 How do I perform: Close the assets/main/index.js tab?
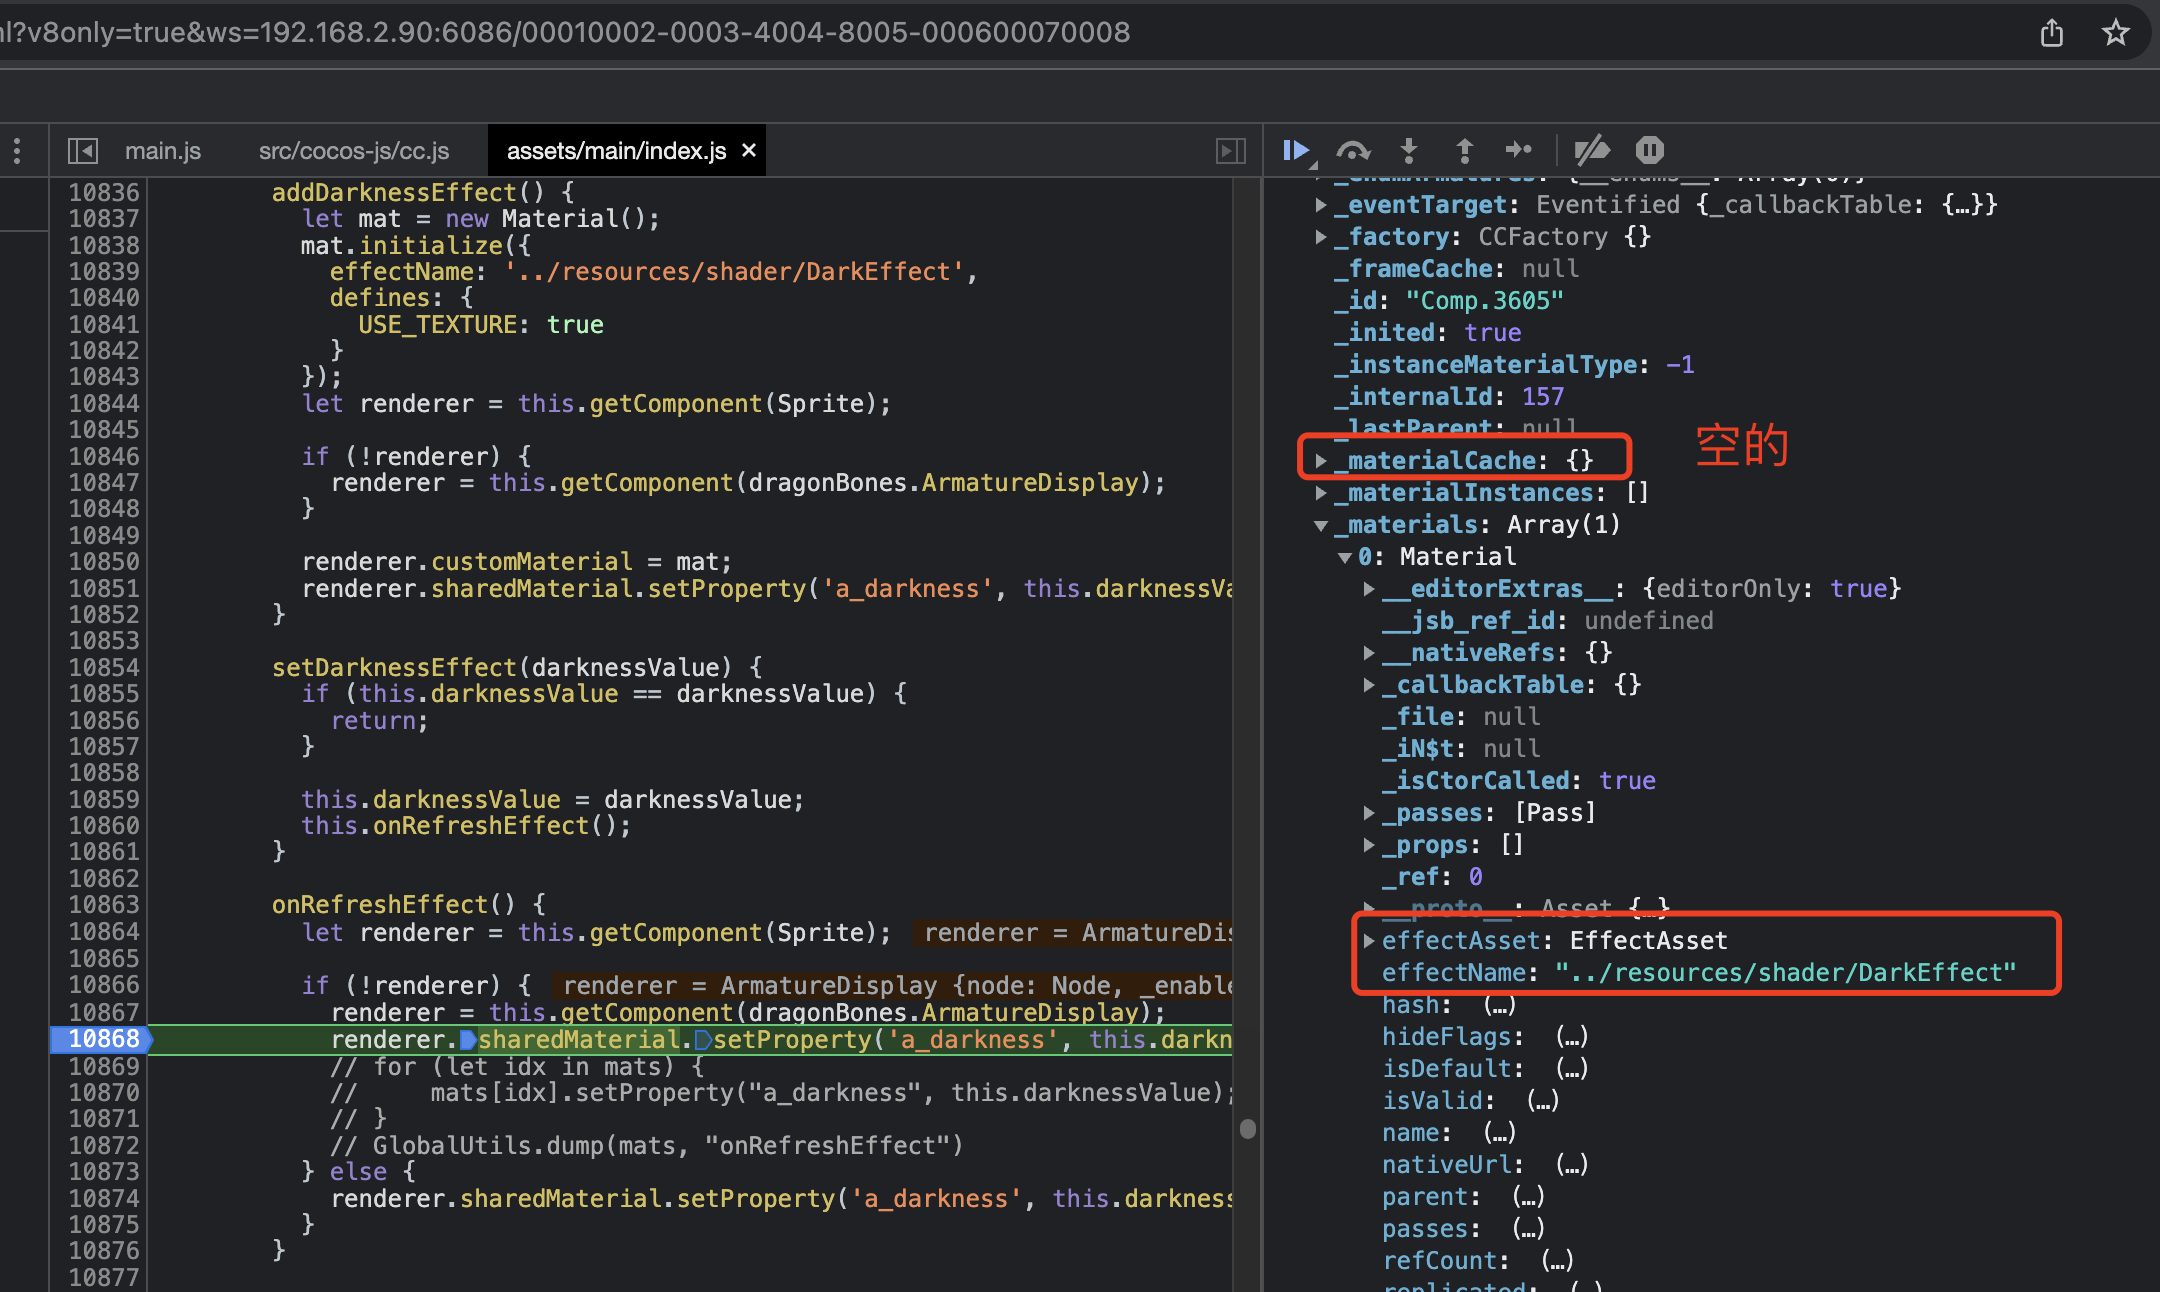pos(748,150)
